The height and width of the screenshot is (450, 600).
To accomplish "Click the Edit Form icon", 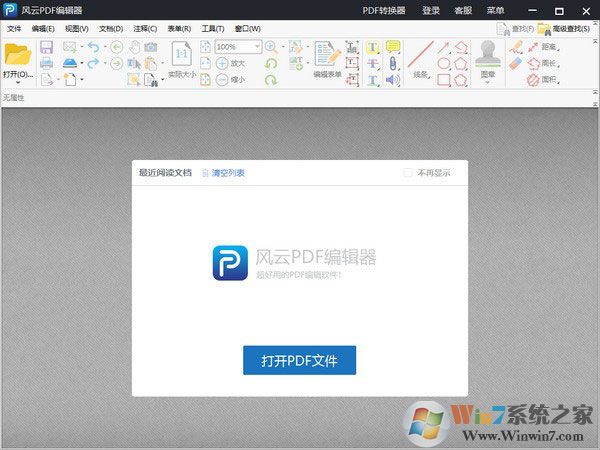I will point(327,54).
